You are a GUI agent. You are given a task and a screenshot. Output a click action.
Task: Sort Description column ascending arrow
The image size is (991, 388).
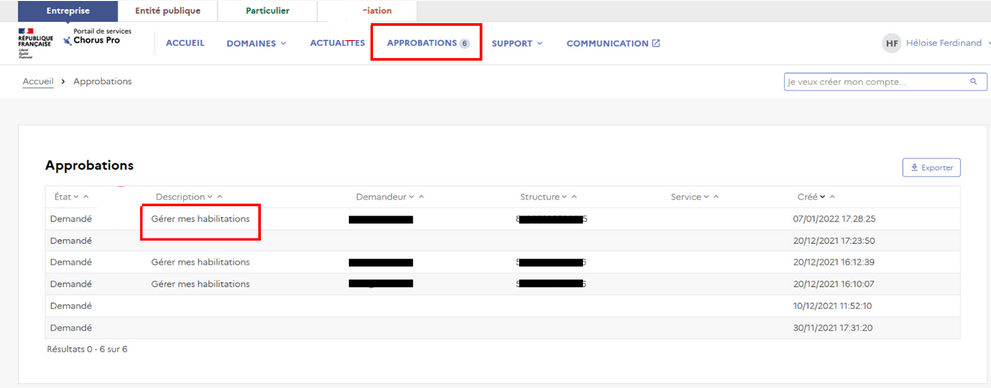pos(220,197)
